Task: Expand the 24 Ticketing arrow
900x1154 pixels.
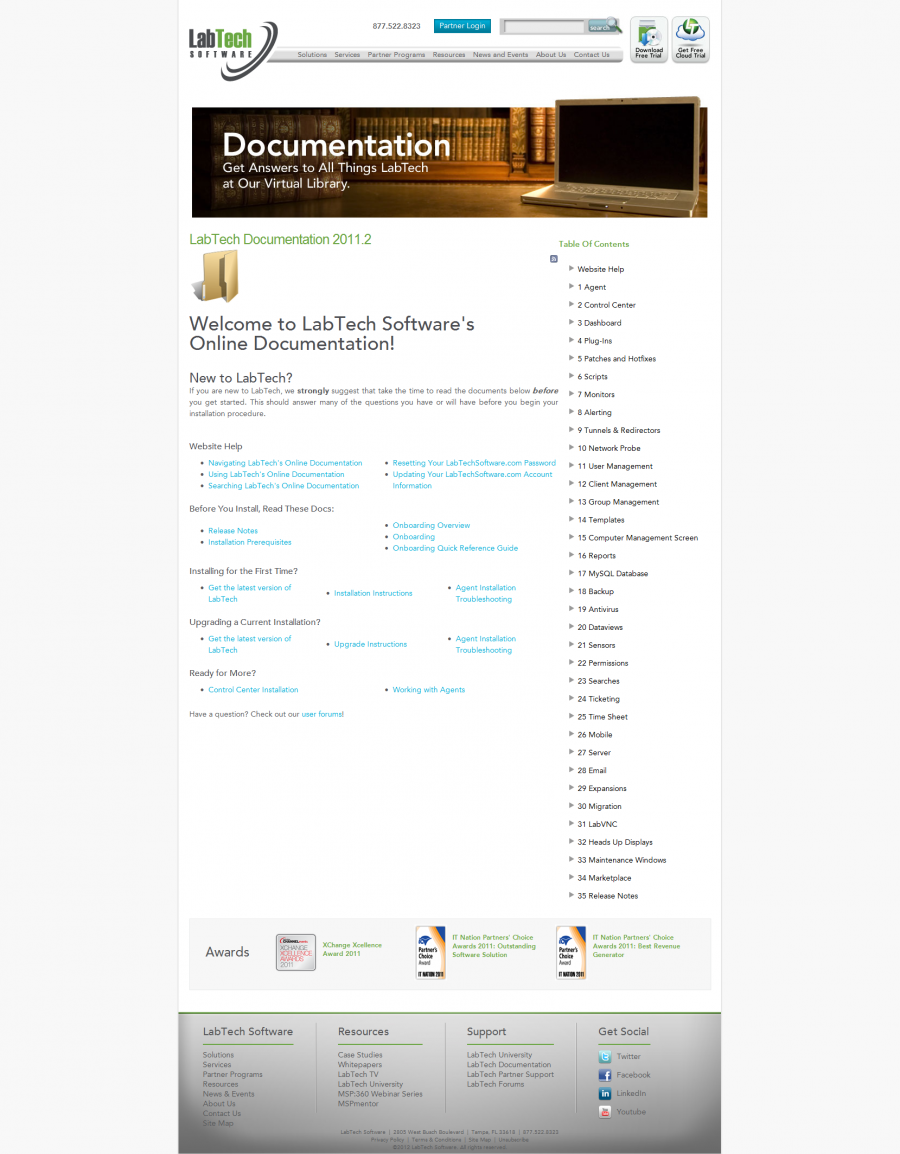Action: [571, 698]
